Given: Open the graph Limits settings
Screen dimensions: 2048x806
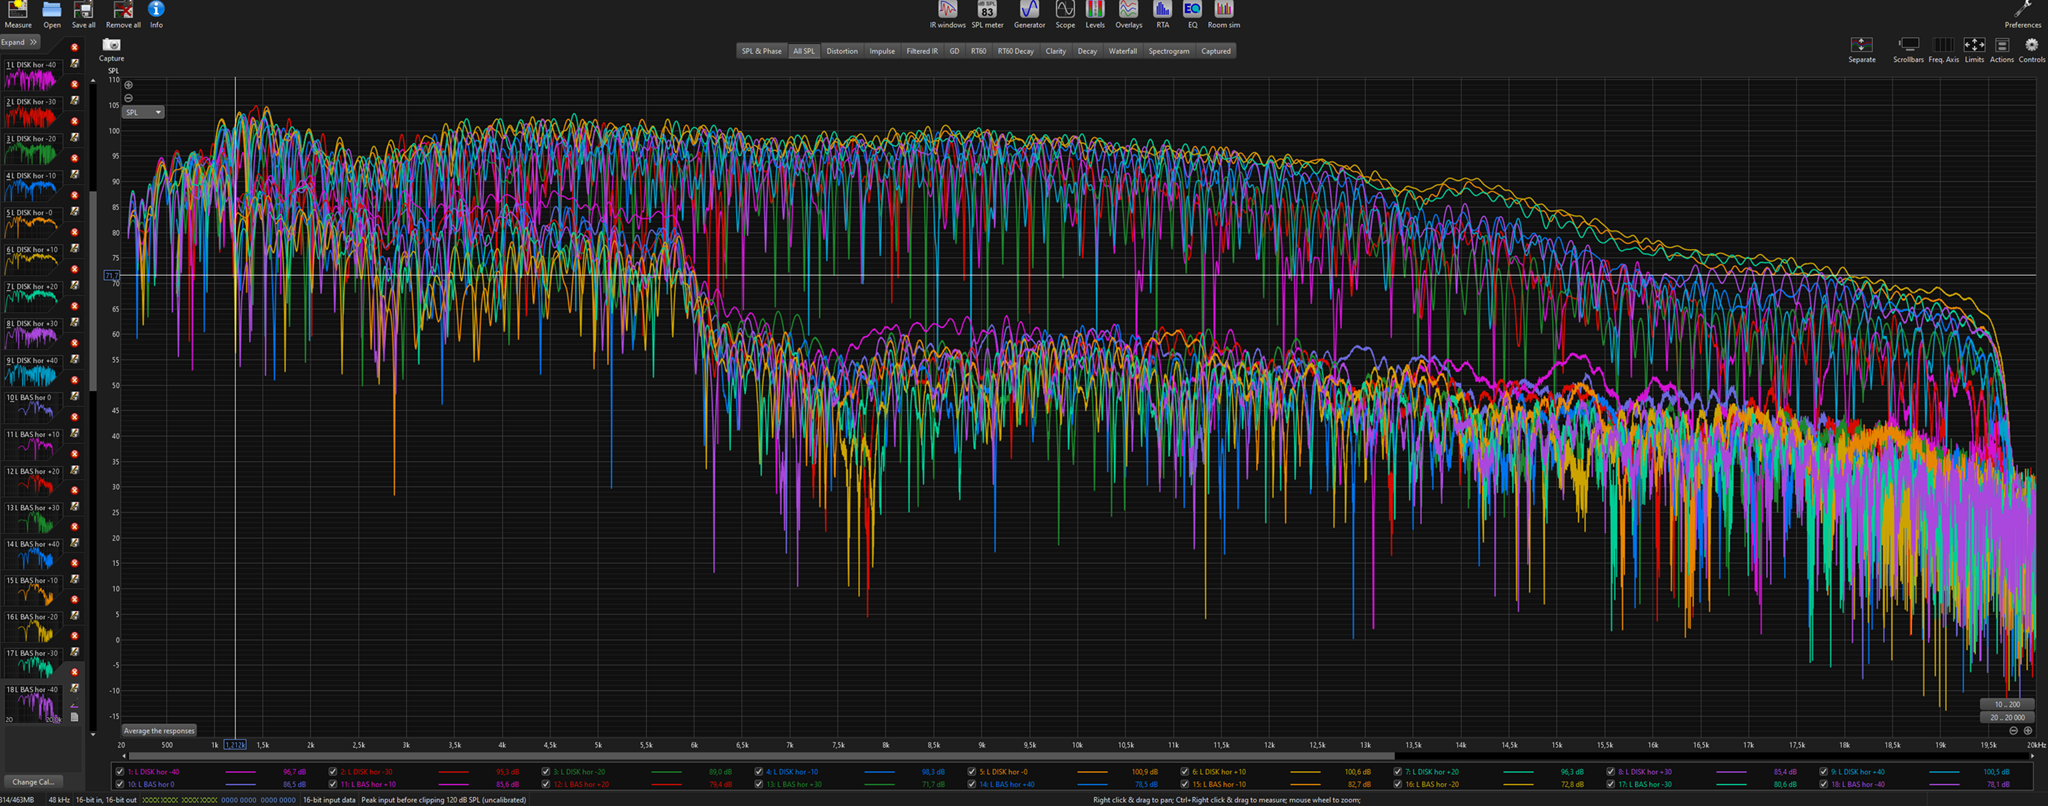Looking at the screenshot, I should click(x=1973, y=47).
